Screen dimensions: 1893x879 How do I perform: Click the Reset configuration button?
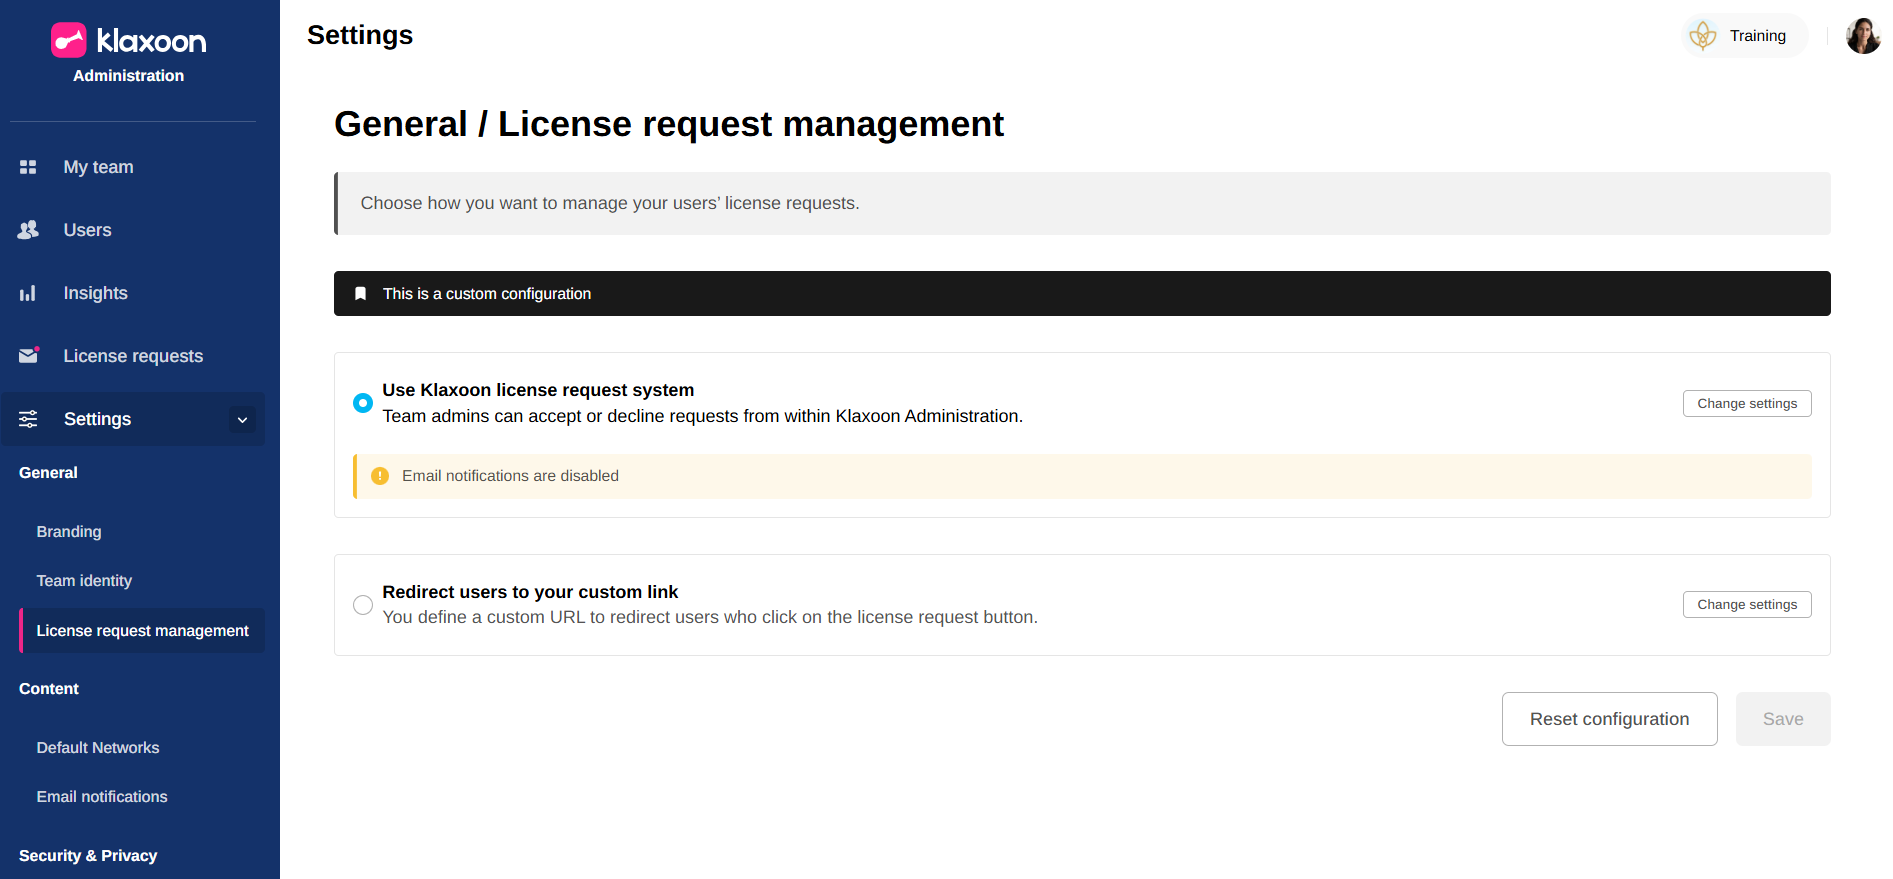pos(1609,719)
